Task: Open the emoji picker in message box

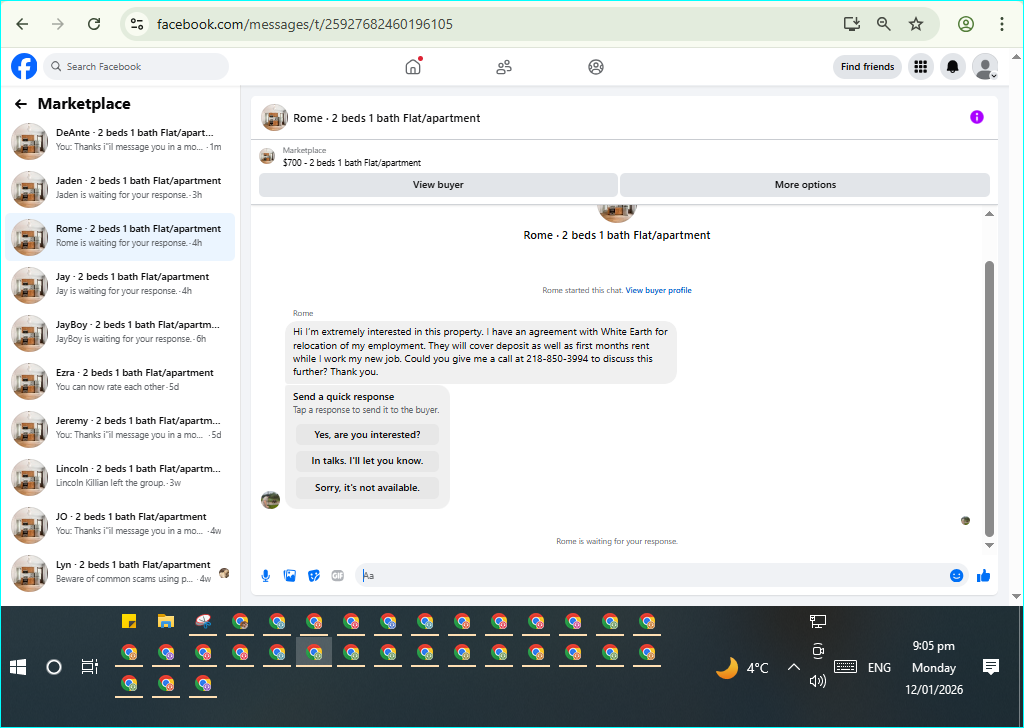Action: click(957, 575)
